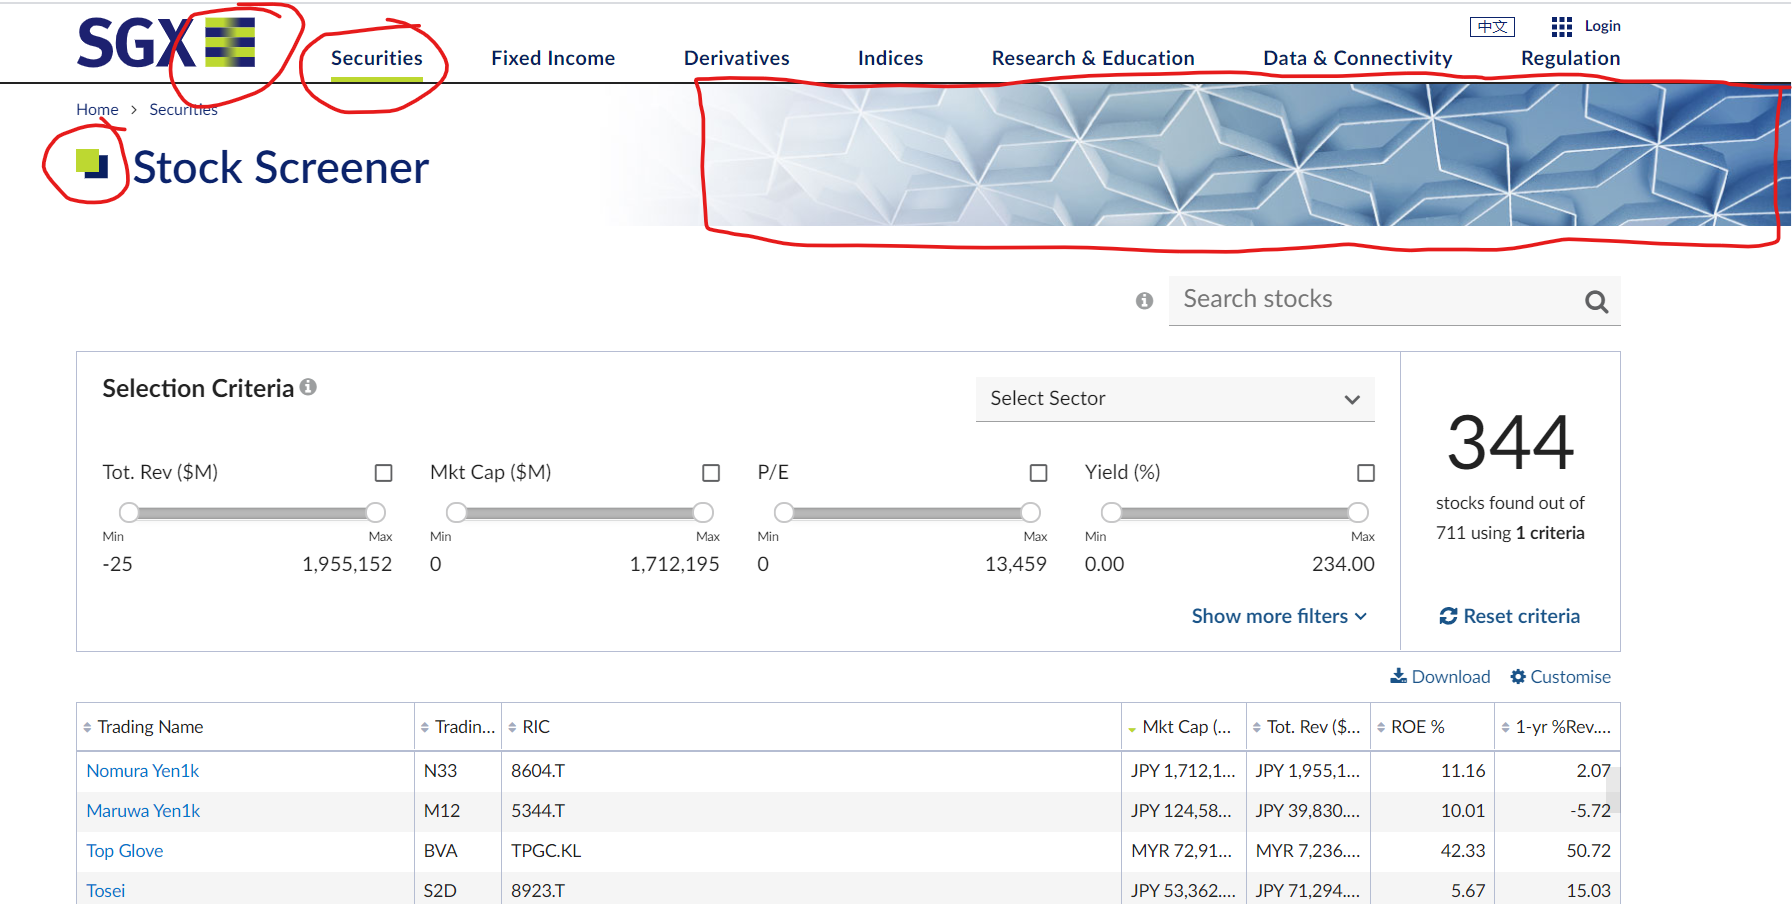Open the info icon beside the search box

(1144, 301)
